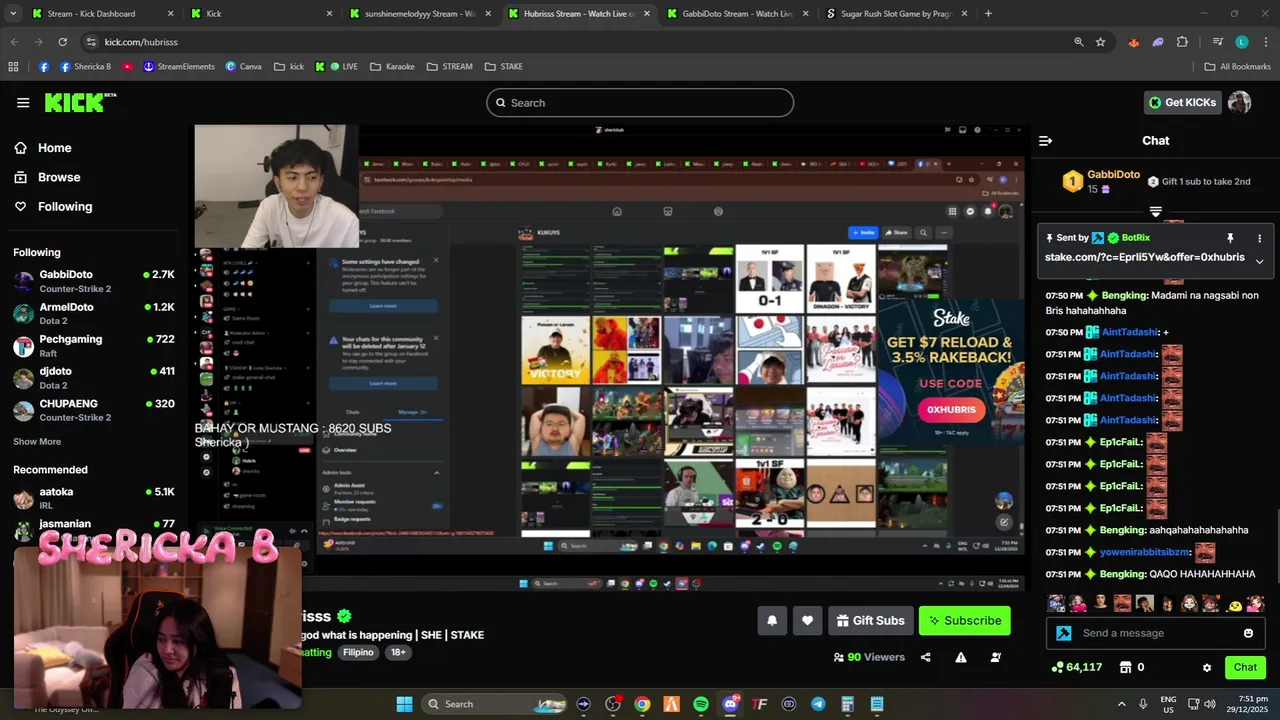Click the Gift Subs button
1280x720 pixels.
coord(870,621)
